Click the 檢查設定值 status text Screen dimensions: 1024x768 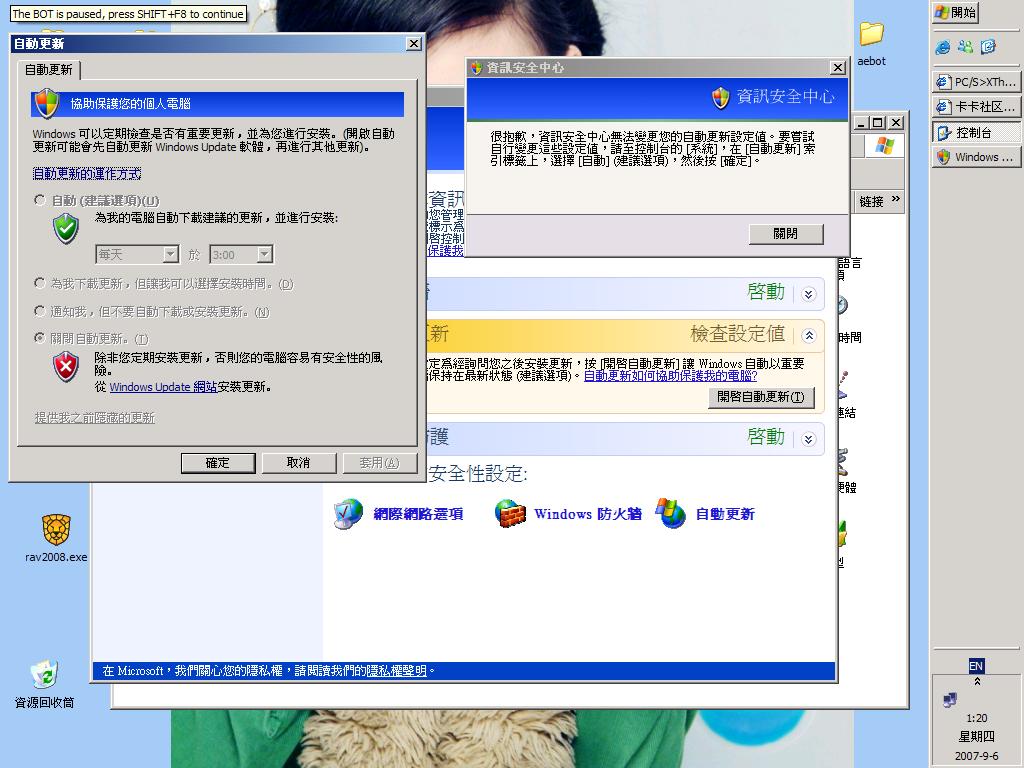pos(737,334)
